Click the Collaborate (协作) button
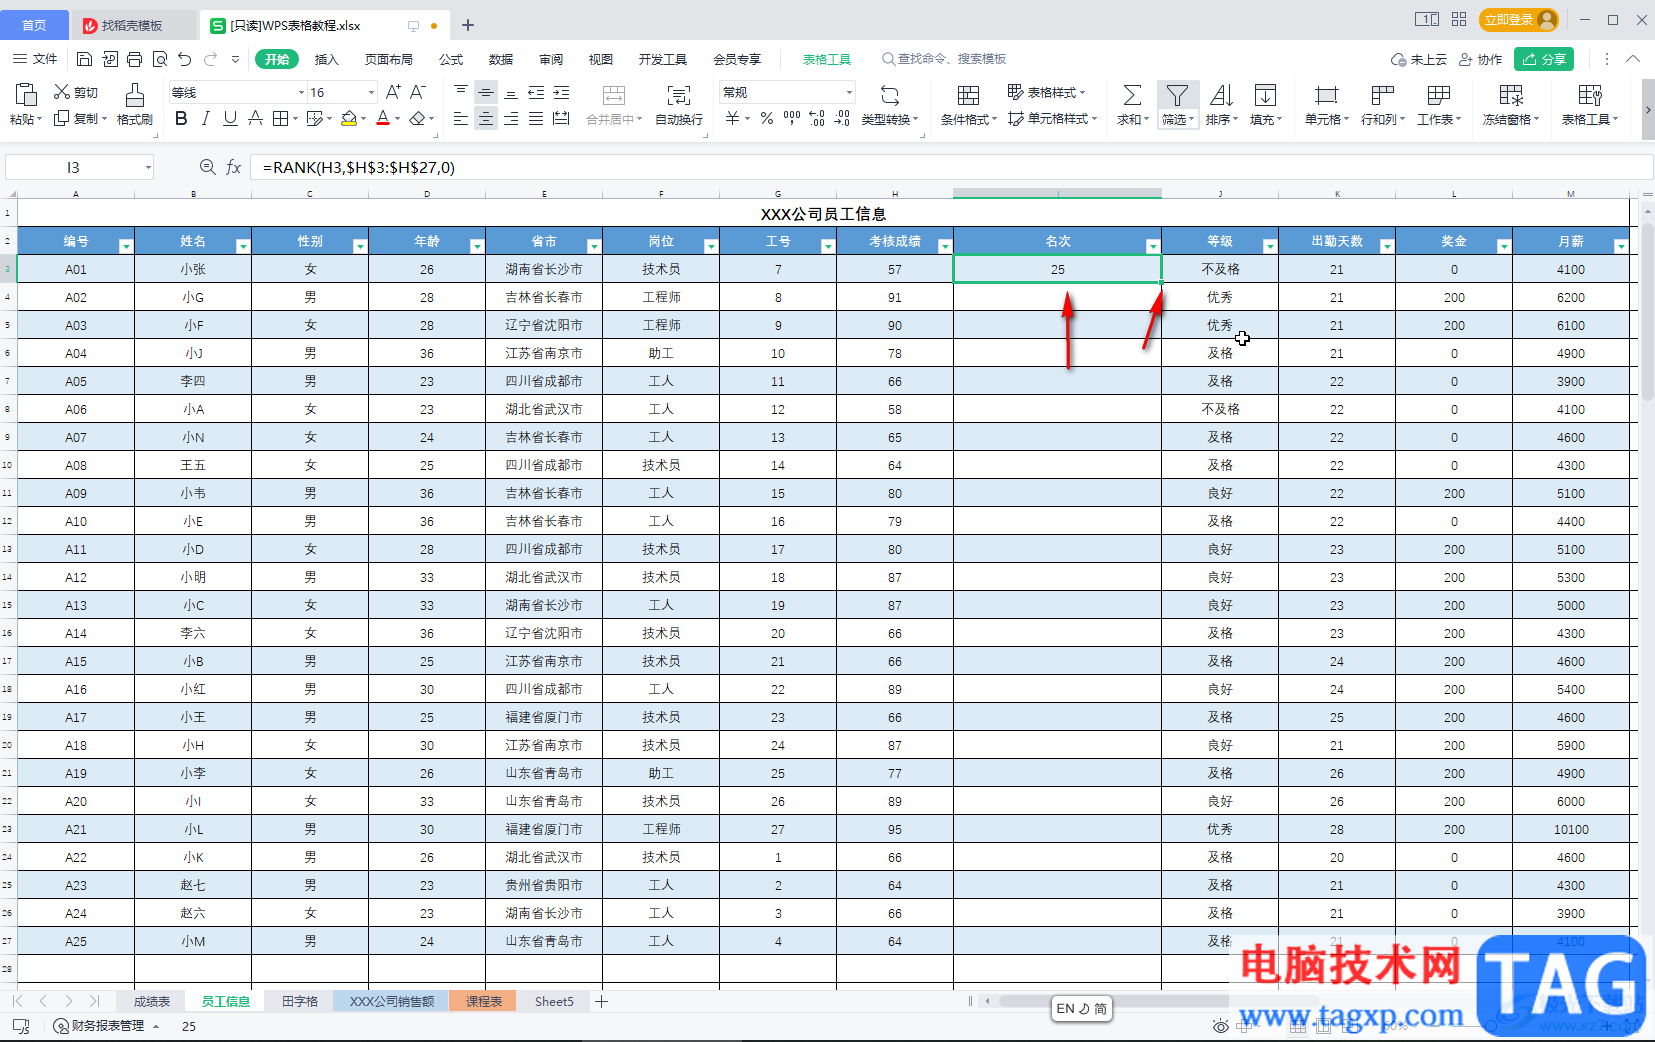 click(x=1481, y=59)
